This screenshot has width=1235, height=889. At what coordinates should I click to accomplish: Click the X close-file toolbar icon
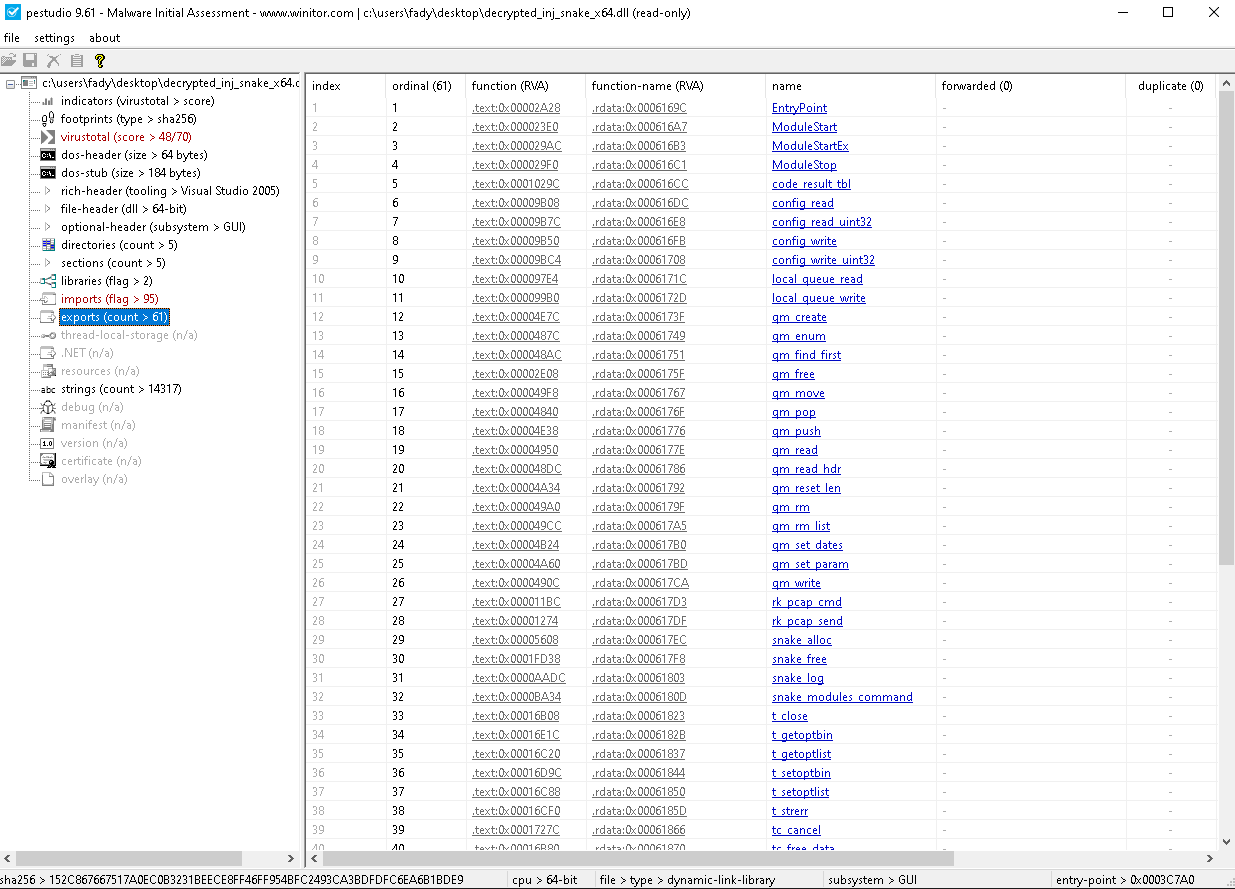(x=53, y=60)
